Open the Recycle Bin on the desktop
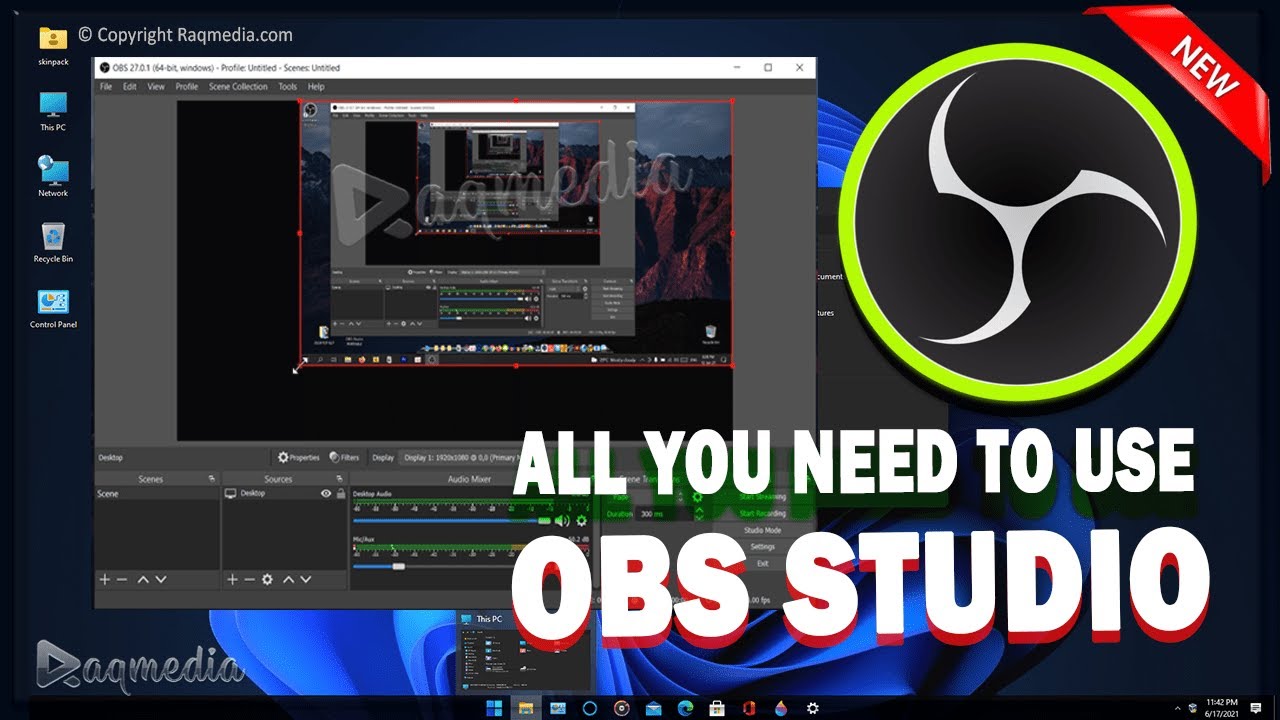Image resolution: width=1280 pixels, height=720 pixels. [53, 243]
